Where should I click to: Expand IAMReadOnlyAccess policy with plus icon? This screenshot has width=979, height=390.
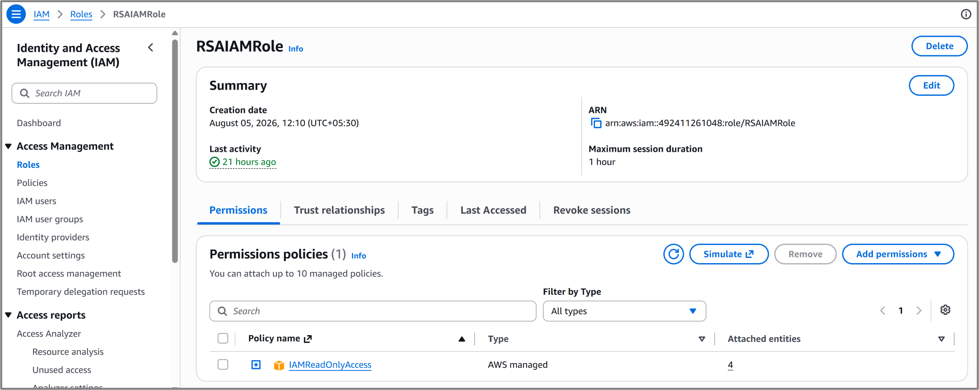[x=255, y=364]
